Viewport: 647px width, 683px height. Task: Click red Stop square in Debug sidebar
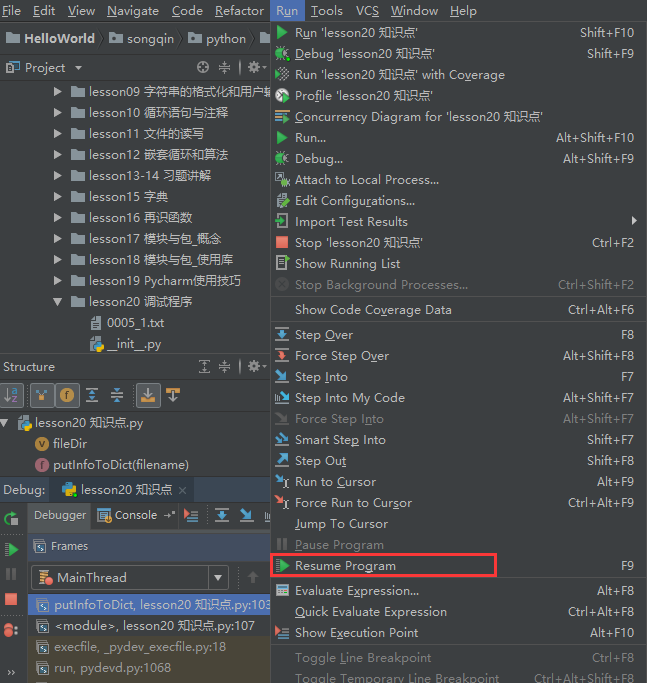(11, 599)
